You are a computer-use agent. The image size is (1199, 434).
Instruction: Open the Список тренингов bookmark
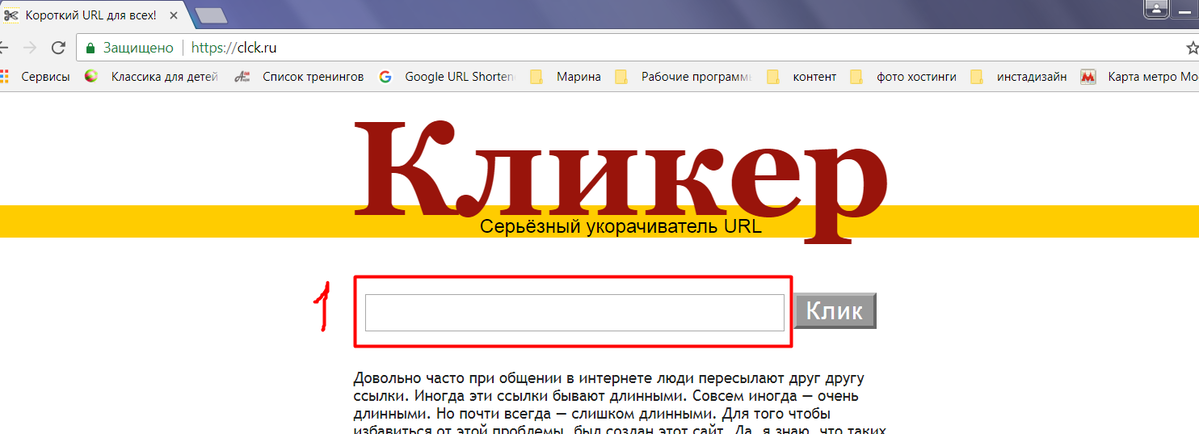point(300,76)
